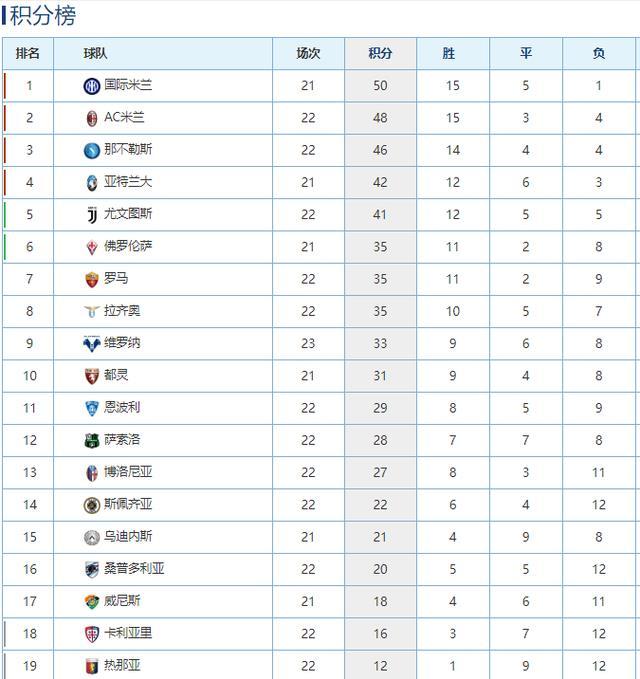Click the Genoa club badge

pos(91,666)
